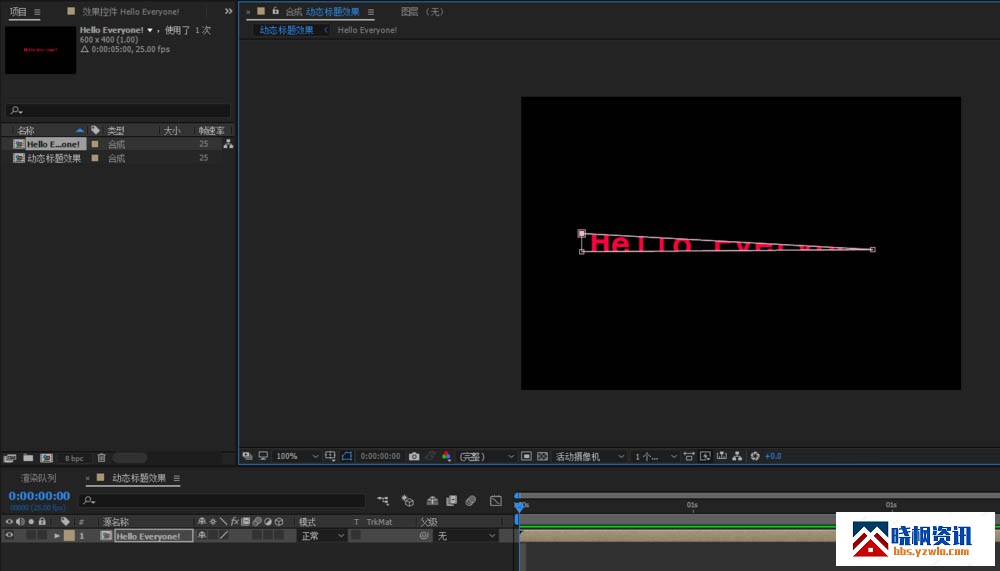Open the composition flowchart icon in viewer footer
The image size is (1000, 571).
(737, 456)
